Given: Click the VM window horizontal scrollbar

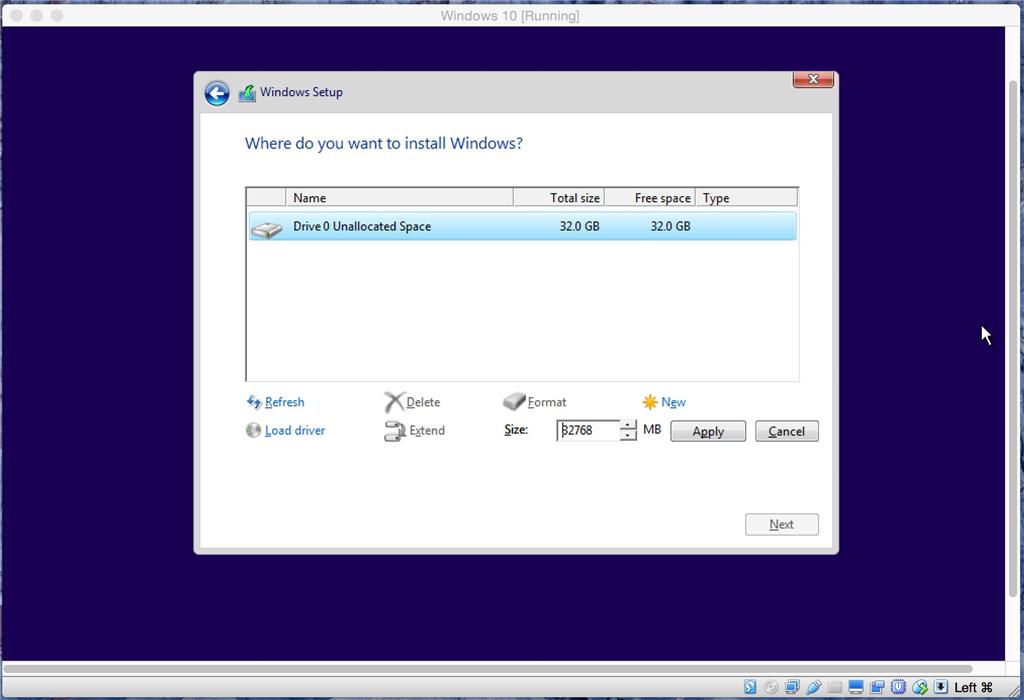Looking at the screenshot, I should (x=488, y=669).
